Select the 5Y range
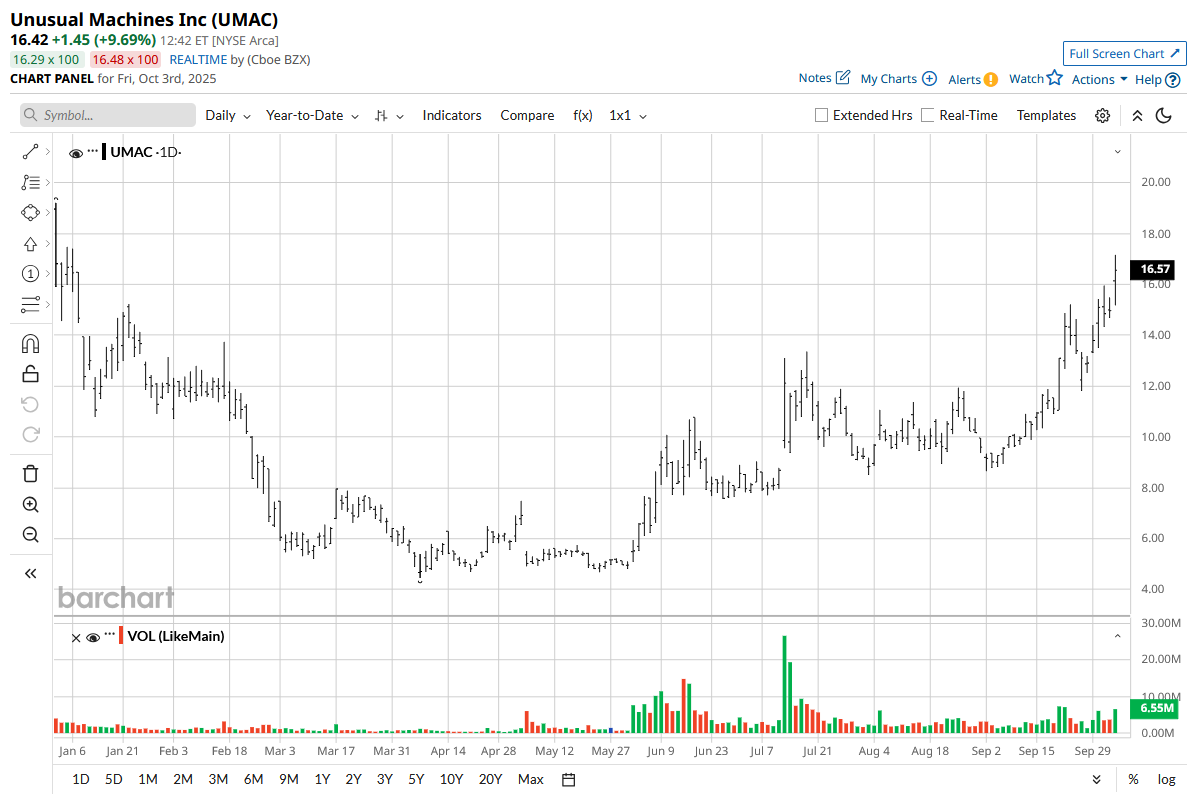 [416, 779]
